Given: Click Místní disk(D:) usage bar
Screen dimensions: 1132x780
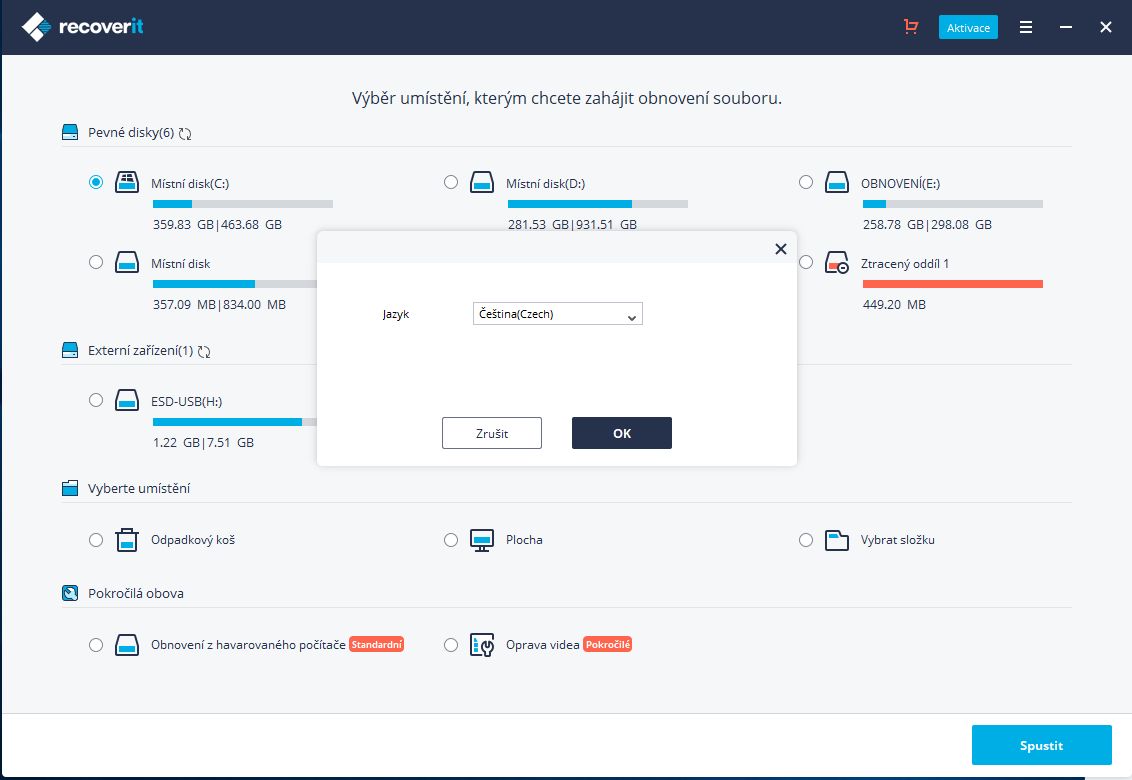Looking at the screenshot, I should (598, 204).
